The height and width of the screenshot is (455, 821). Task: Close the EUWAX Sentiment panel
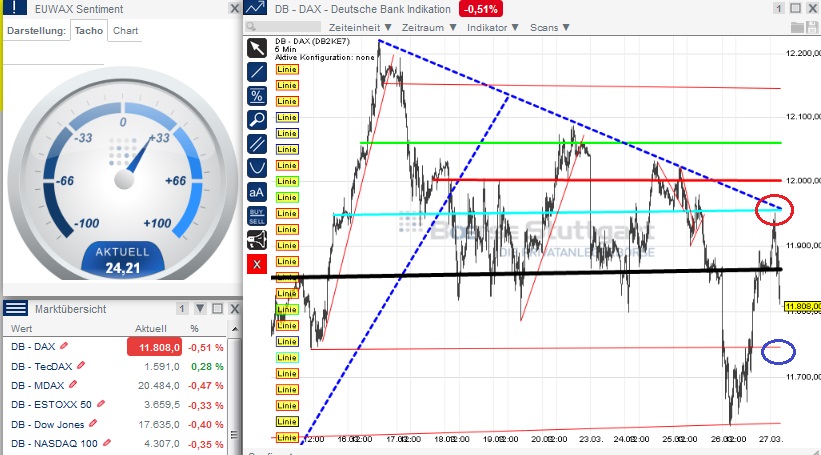click(235, 8)
